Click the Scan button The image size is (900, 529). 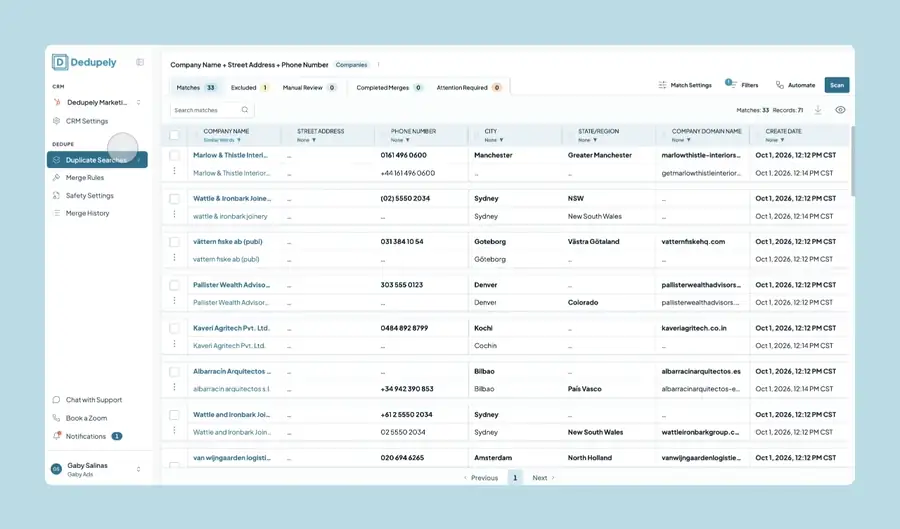pyautogui.click(x=837, y=85)
